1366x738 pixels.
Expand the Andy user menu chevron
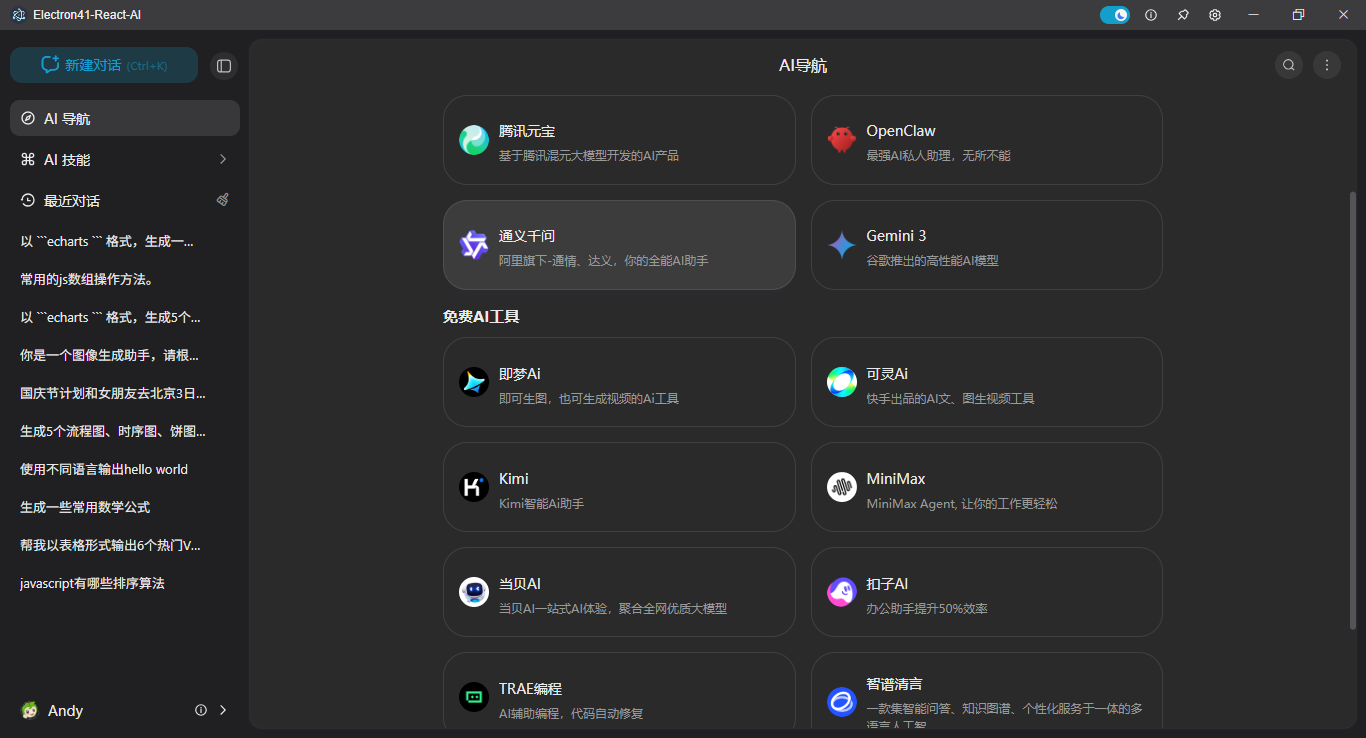223,710
